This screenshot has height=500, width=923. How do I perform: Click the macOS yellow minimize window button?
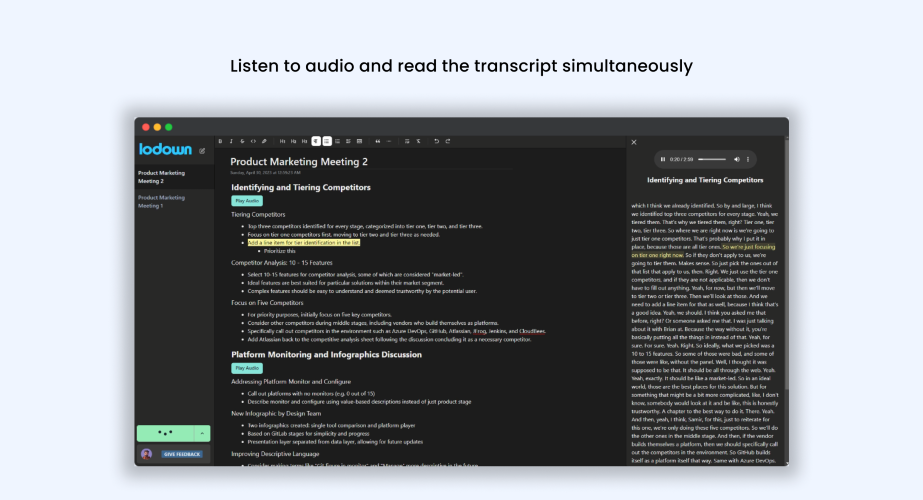coord(157,127)
